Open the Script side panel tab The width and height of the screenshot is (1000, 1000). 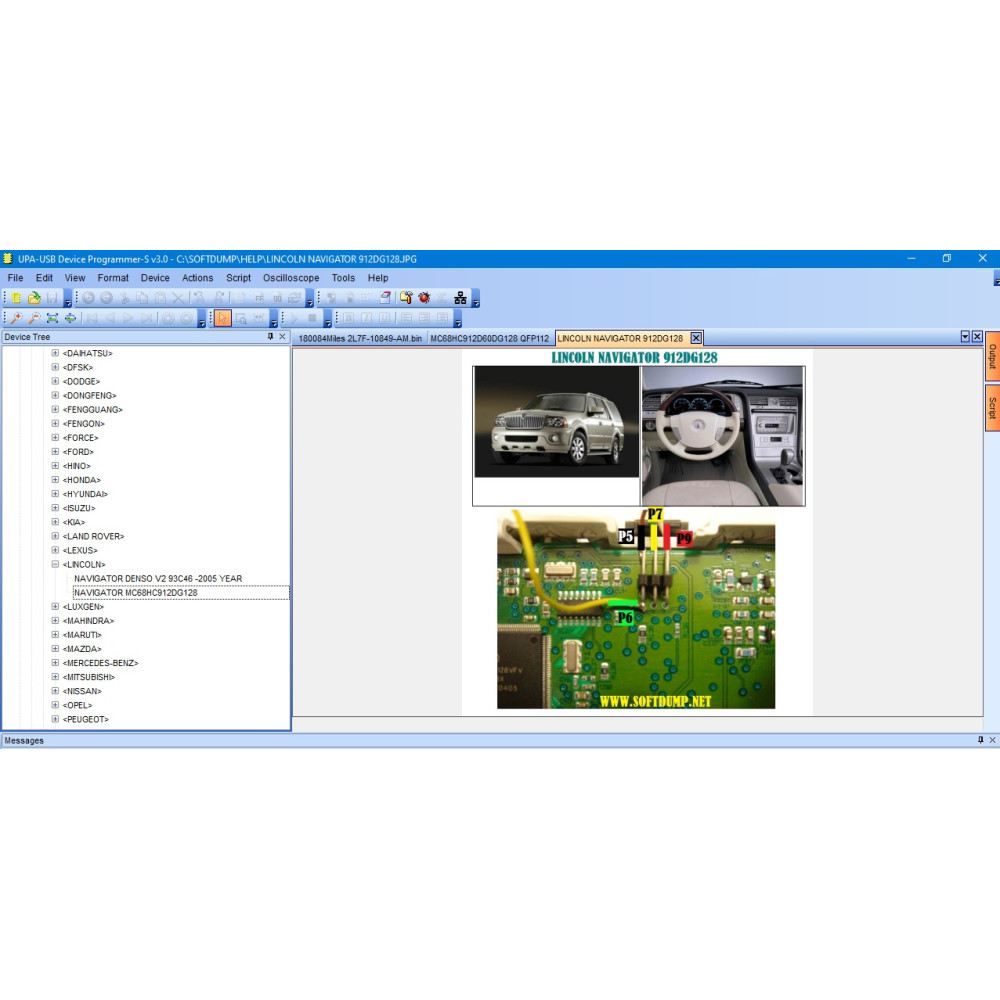click(992, 408)
